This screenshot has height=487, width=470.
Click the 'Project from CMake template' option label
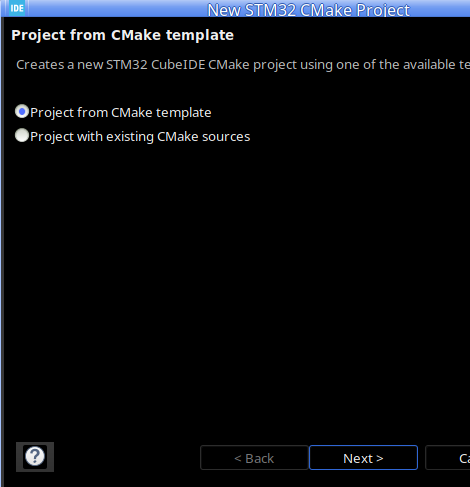(121, 113)
